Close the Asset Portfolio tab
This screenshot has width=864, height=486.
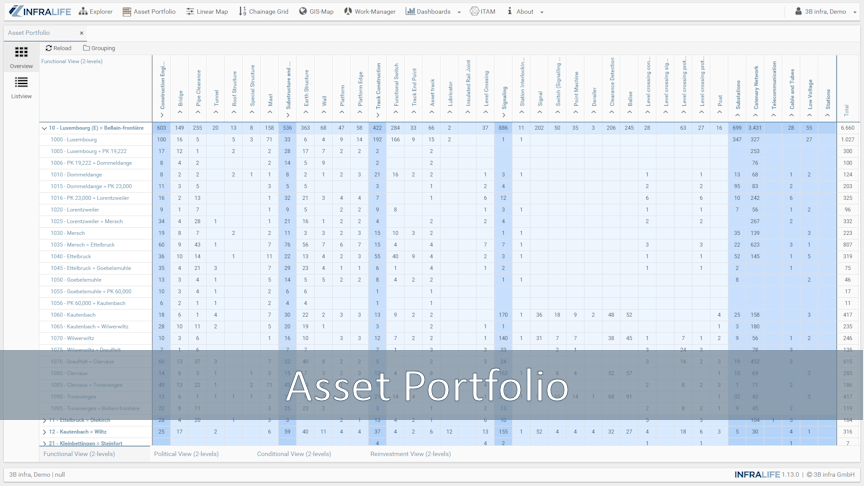[x=82, y=33]
